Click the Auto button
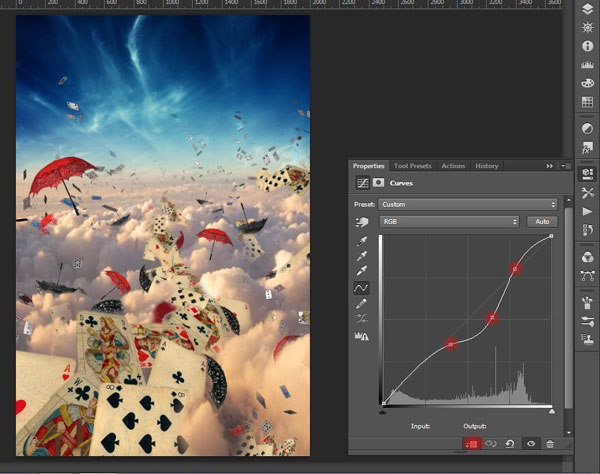 542,222
